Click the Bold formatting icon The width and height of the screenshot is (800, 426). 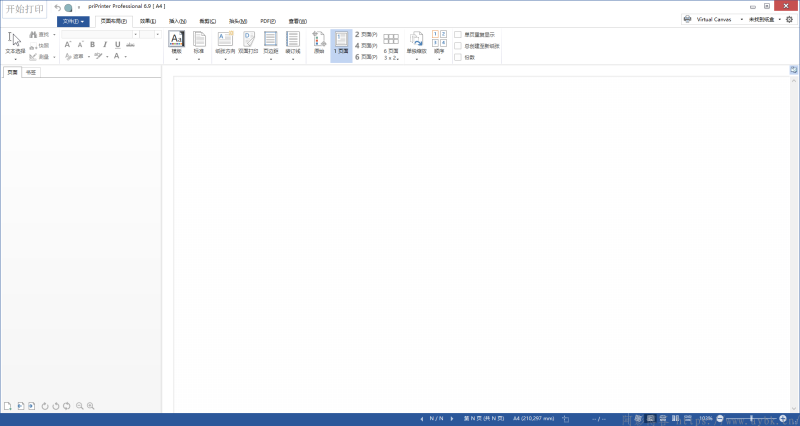[x=92, y=45]
